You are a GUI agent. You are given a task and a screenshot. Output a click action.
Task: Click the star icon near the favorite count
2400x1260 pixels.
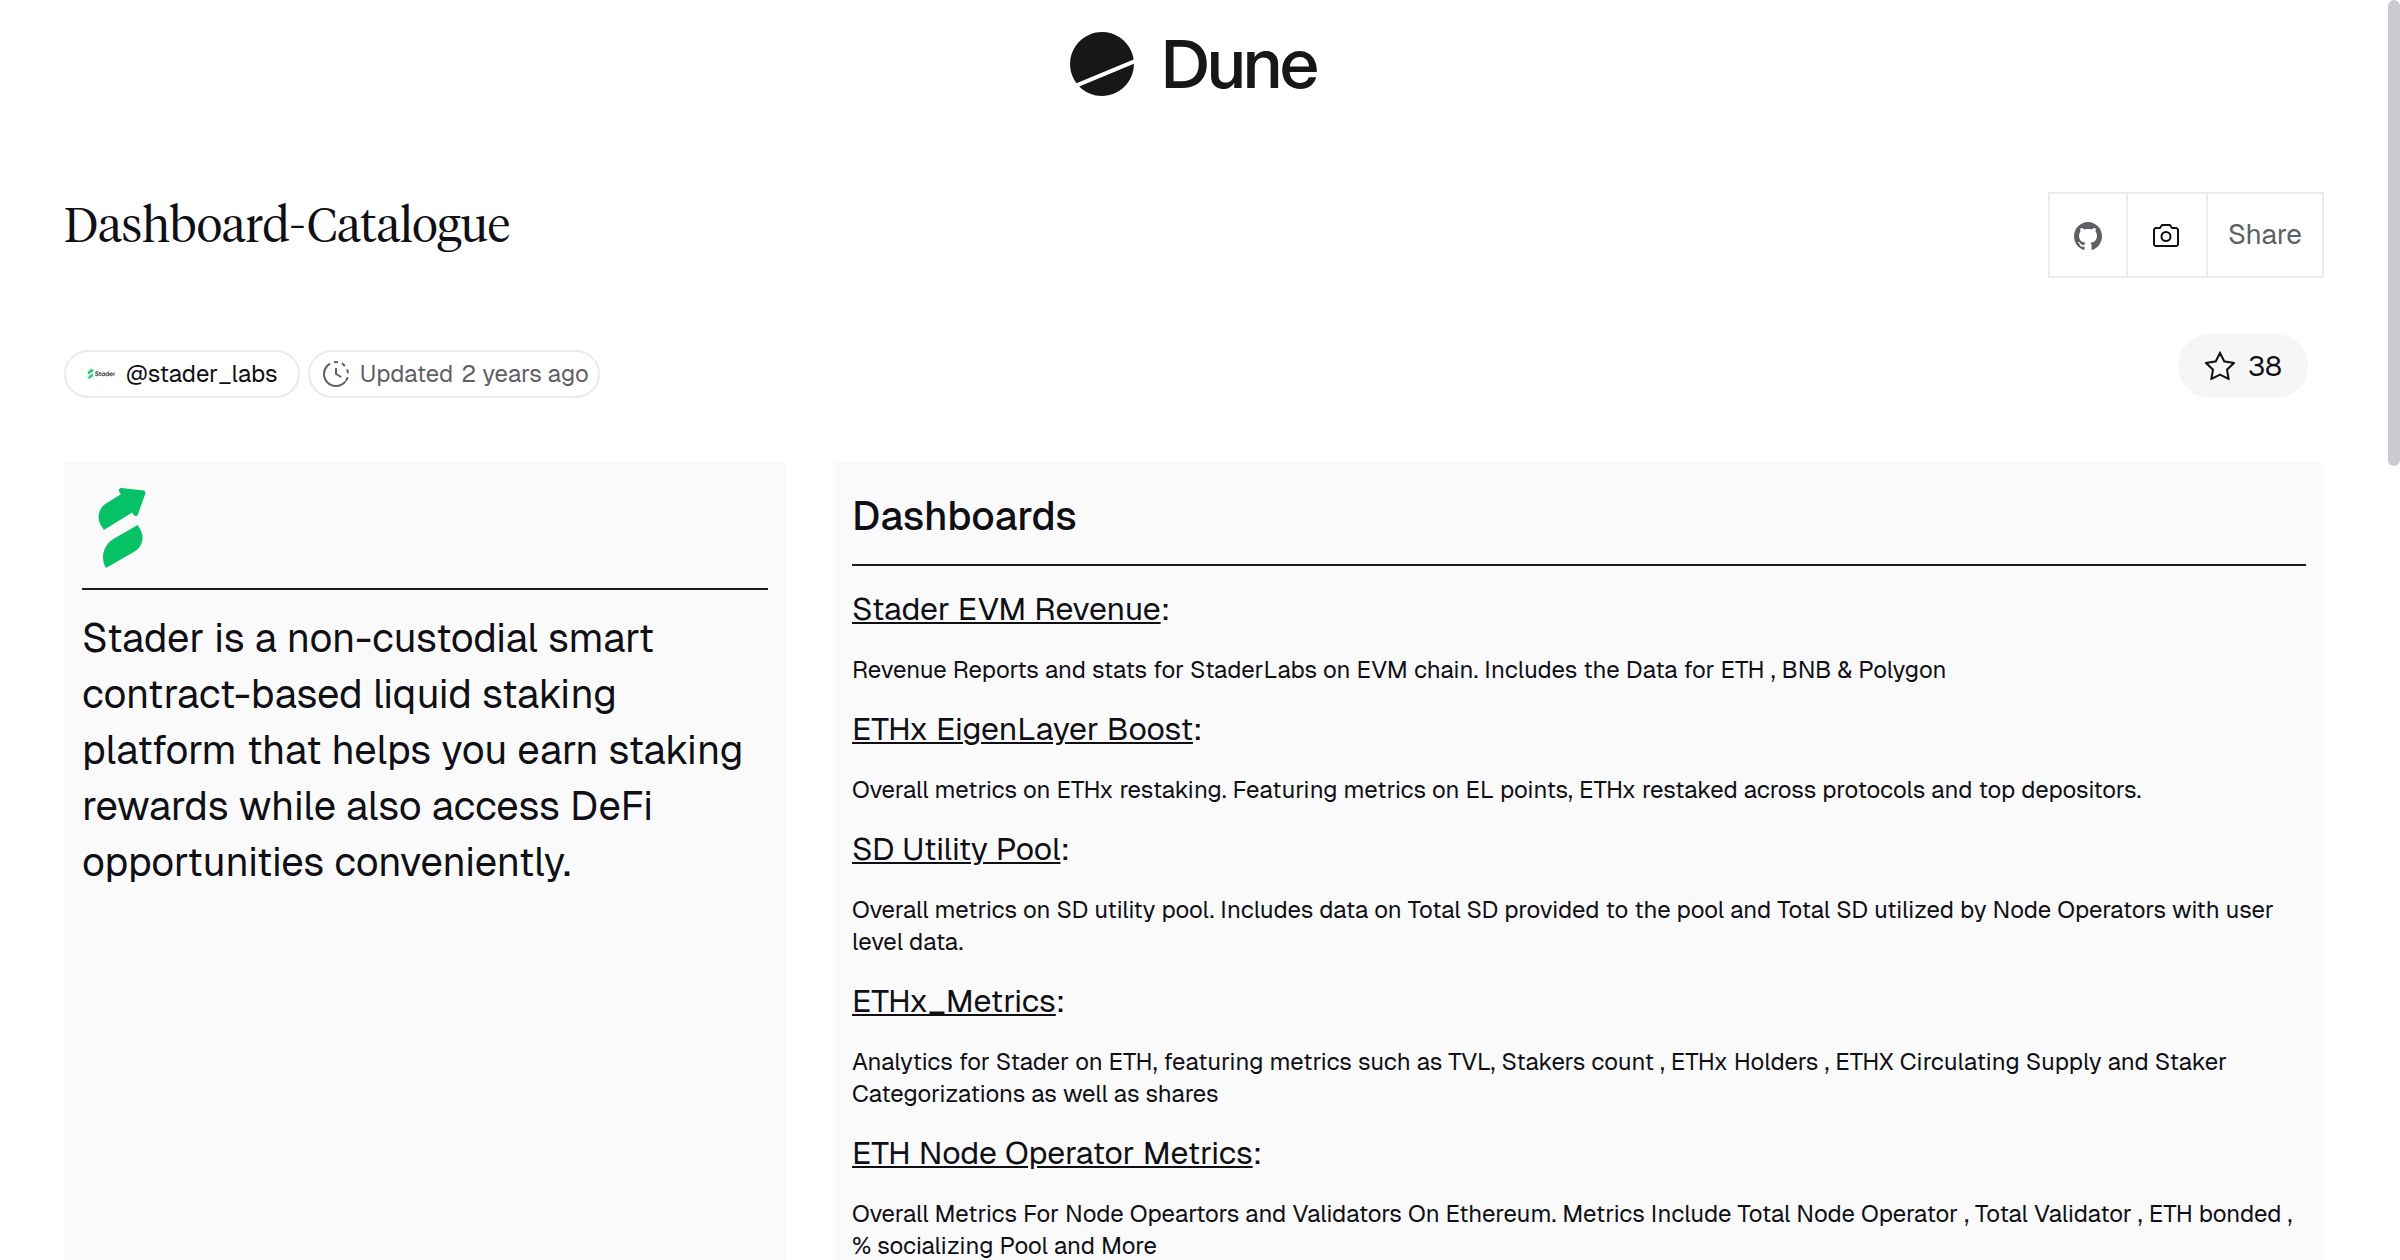[x=2220, y=367]
